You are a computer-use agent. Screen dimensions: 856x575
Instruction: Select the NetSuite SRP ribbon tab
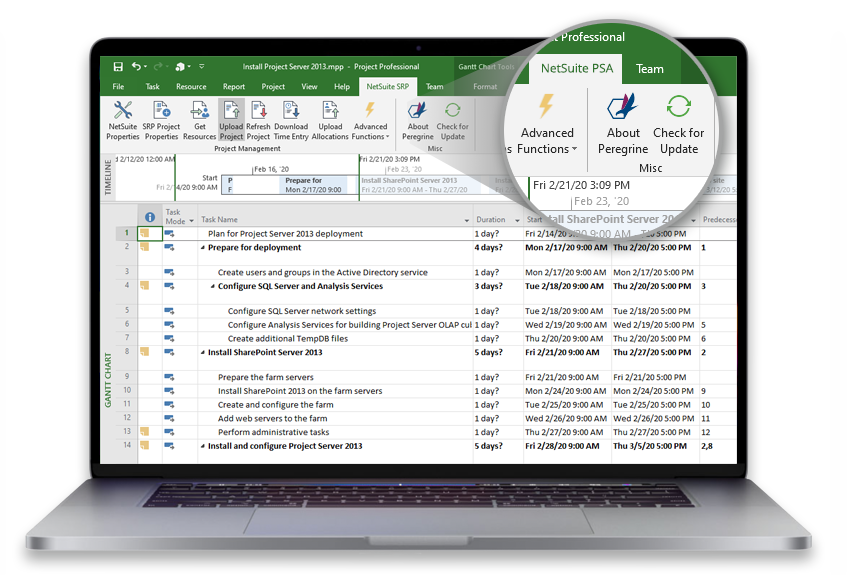(388, 86)
